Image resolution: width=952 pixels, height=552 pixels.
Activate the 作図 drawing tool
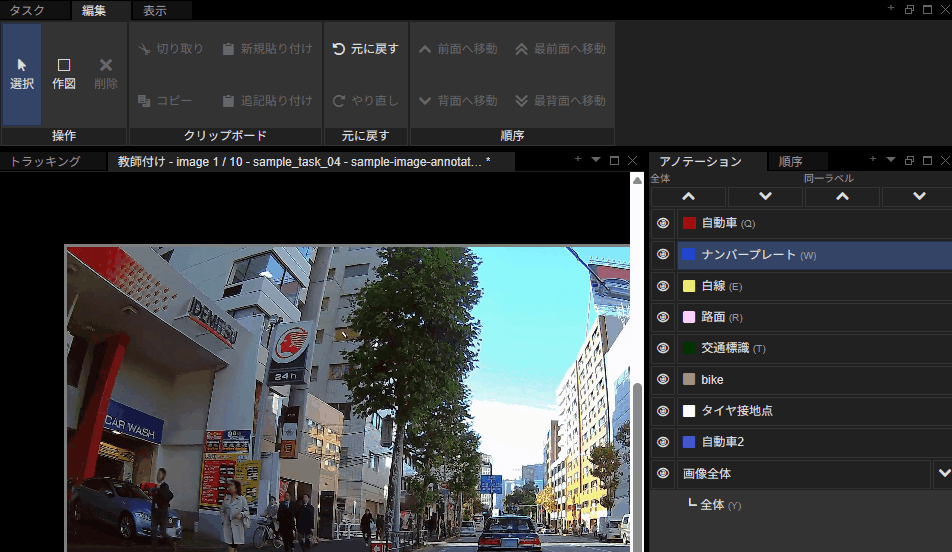[x=64, y=74]
